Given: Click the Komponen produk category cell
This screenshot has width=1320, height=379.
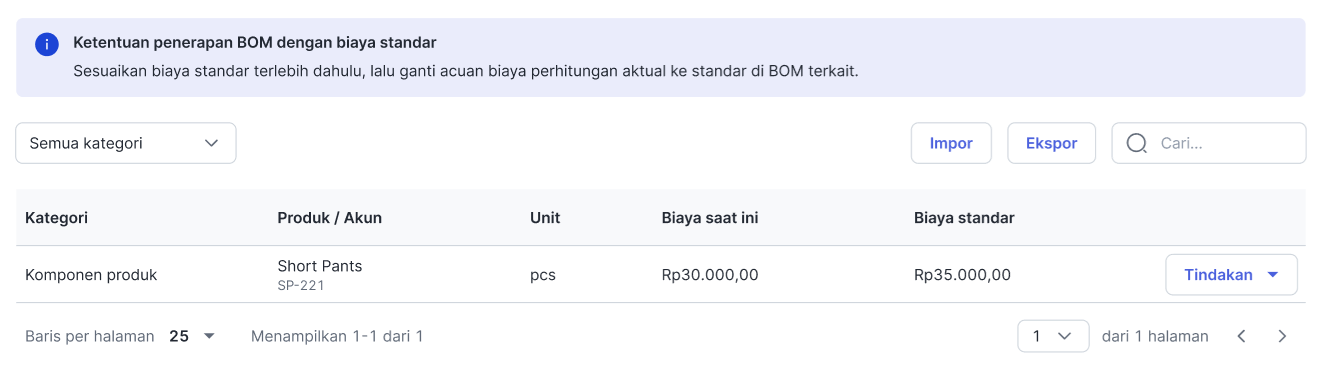Looking at the screenshot, I should click(91, 275).
